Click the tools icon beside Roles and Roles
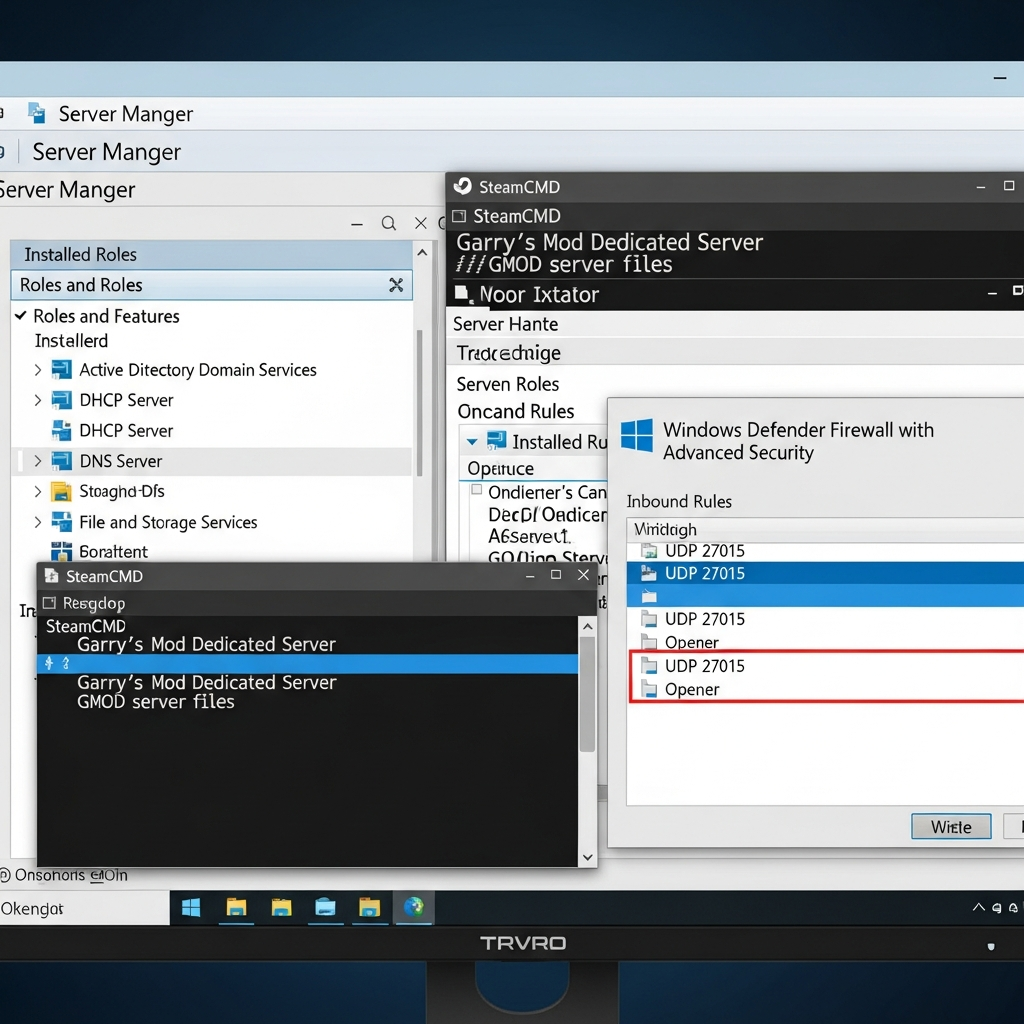This screenshot has height=1024, width=1024. tap(397, 285)
